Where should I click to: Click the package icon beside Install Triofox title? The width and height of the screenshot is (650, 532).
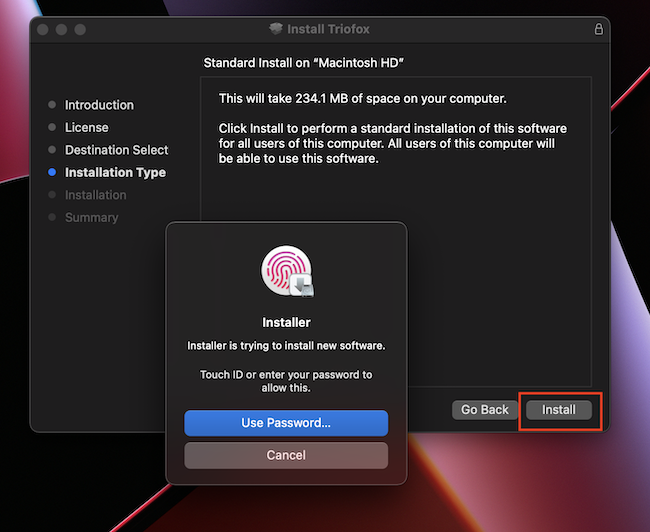pos(276,29)
